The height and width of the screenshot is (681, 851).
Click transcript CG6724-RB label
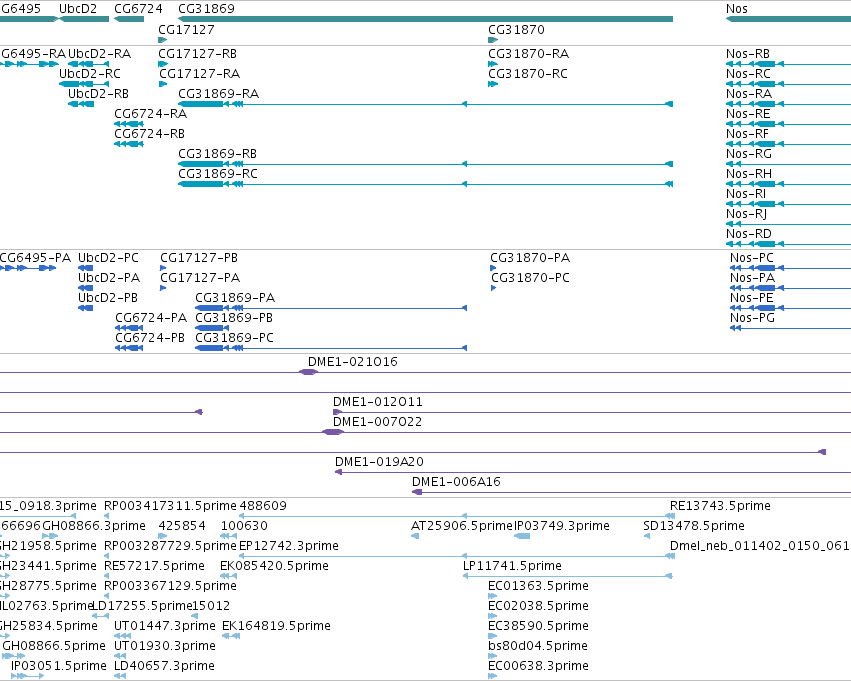pos(149,133)
